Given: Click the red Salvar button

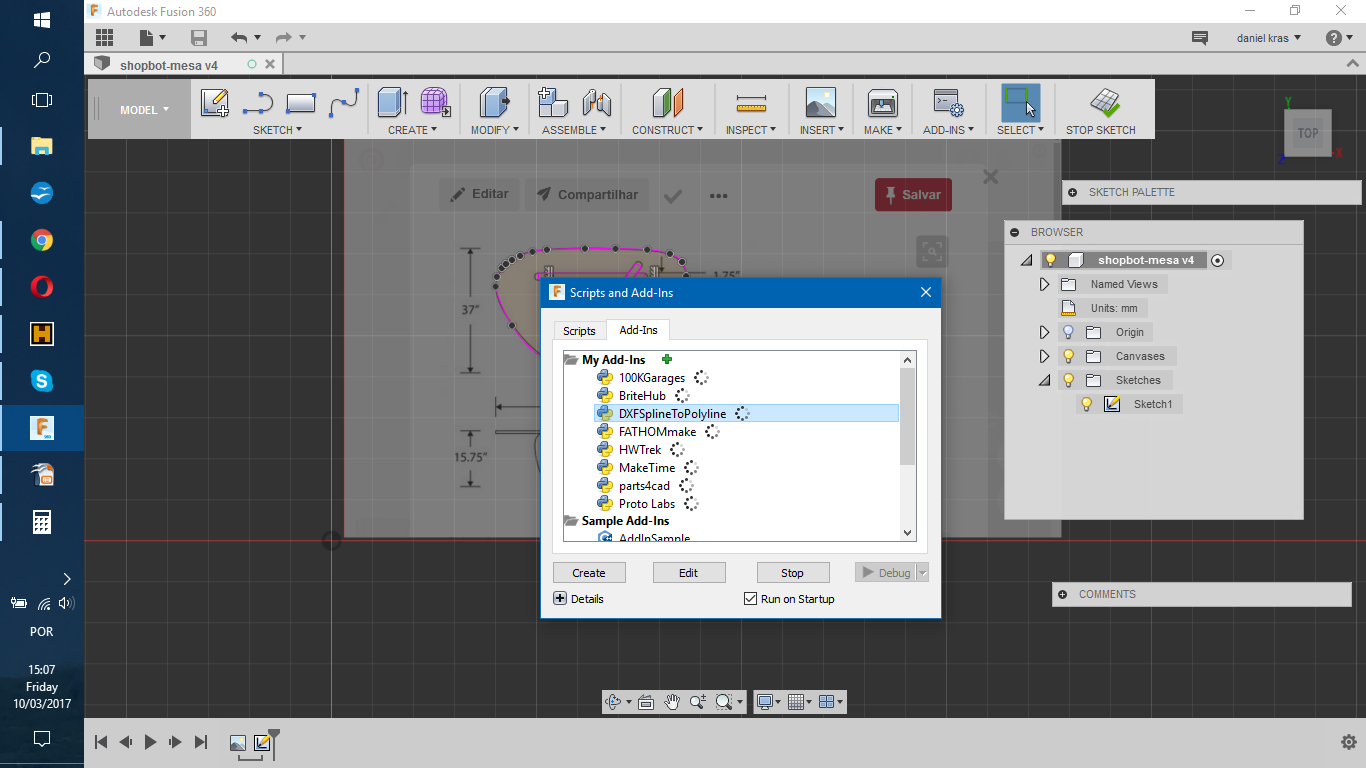Looking at the screenshot, I should pos(913,195).
